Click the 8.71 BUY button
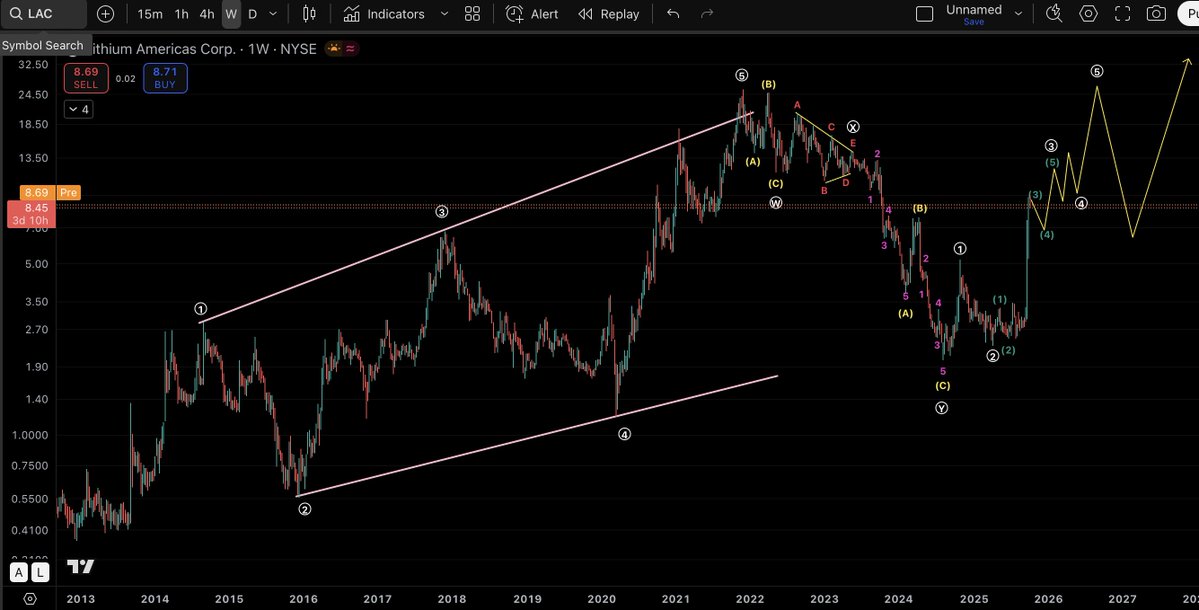 pos(165,78)
